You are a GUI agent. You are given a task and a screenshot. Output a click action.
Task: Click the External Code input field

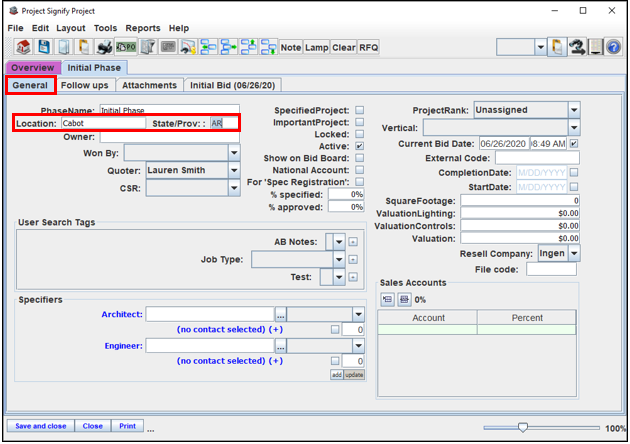coord(538,158)
